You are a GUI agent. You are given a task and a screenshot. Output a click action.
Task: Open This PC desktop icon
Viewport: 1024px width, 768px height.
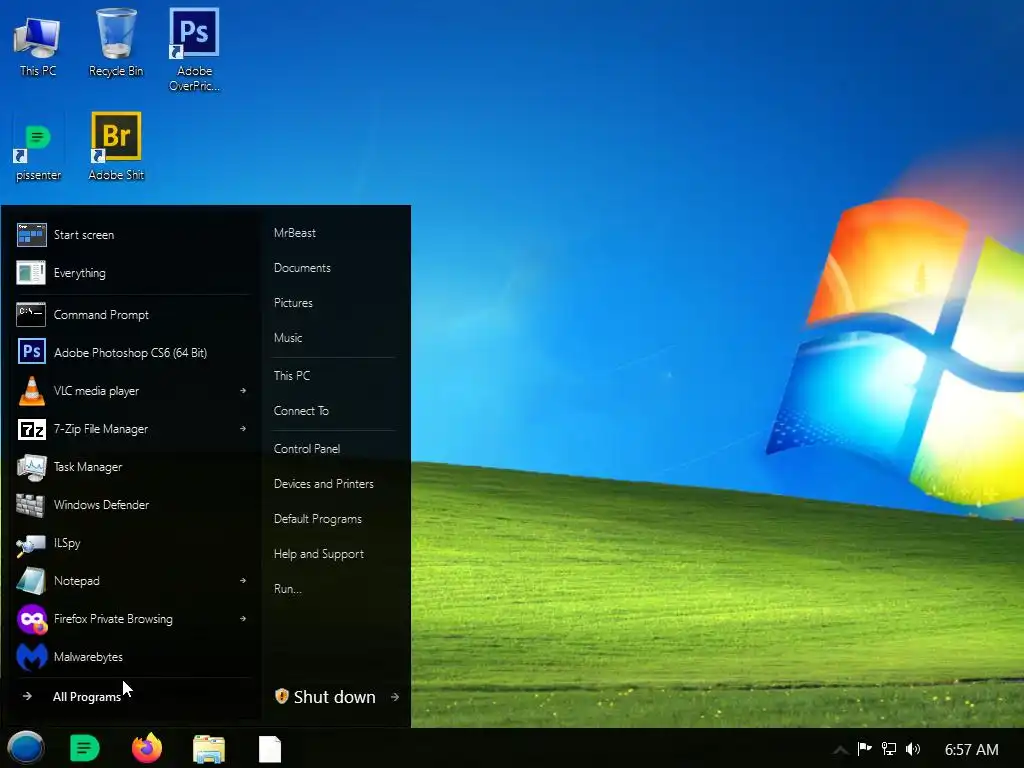[37, 44]
